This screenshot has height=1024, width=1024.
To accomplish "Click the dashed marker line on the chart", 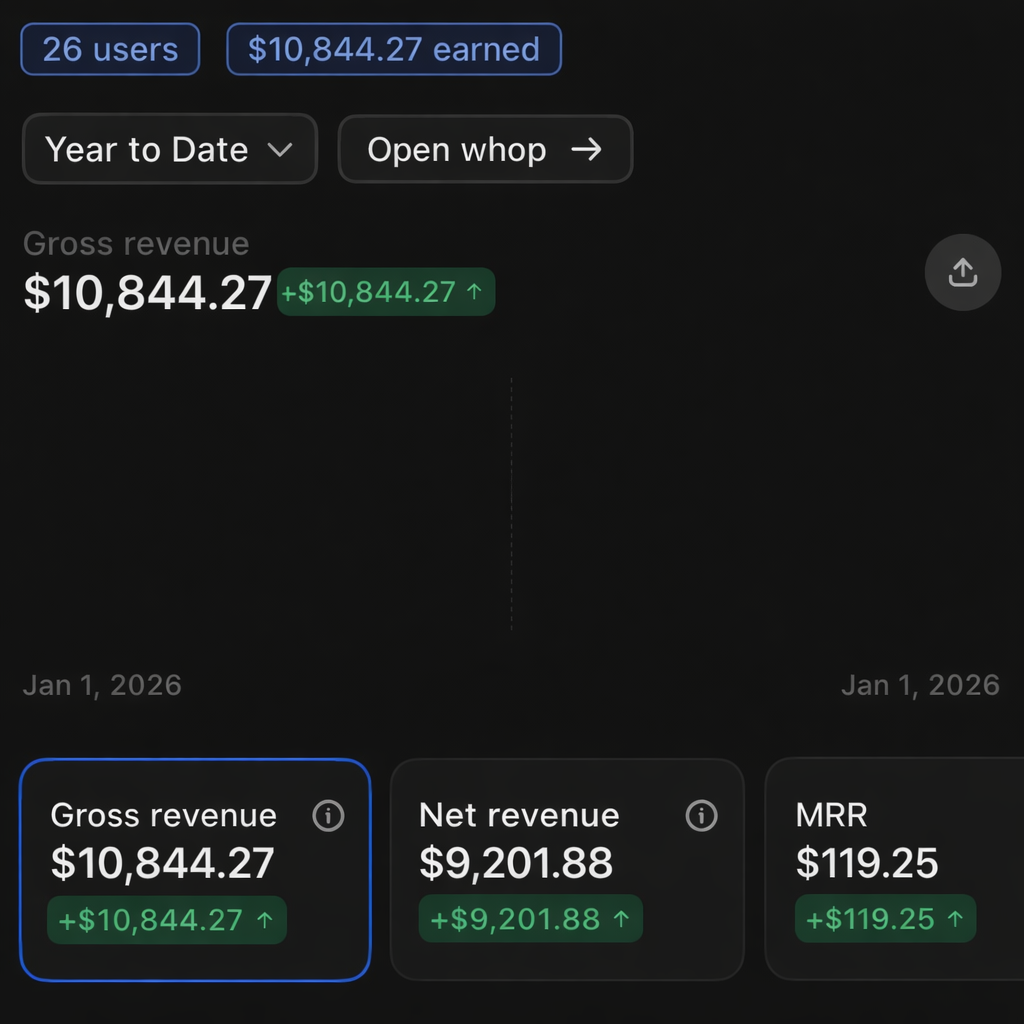I will (512, 500).
